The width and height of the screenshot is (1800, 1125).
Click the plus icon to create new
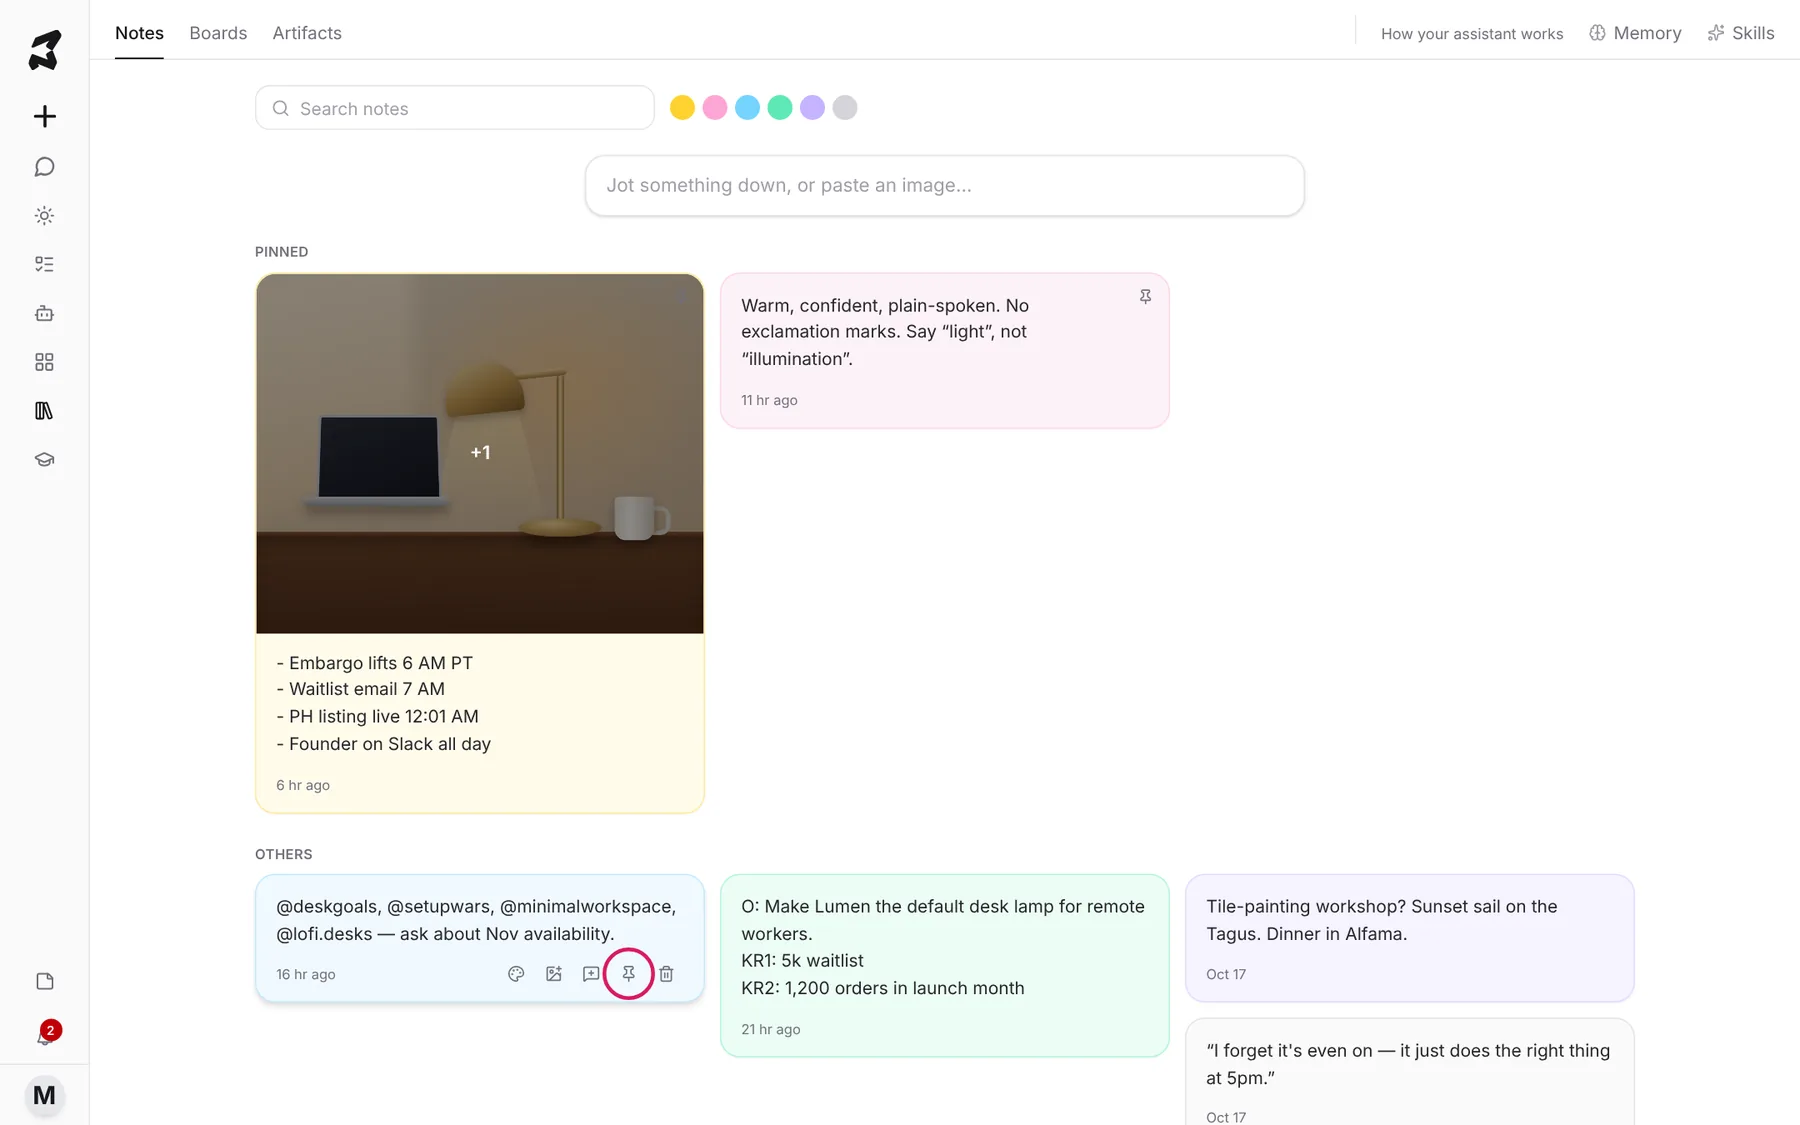click(44, 116)
